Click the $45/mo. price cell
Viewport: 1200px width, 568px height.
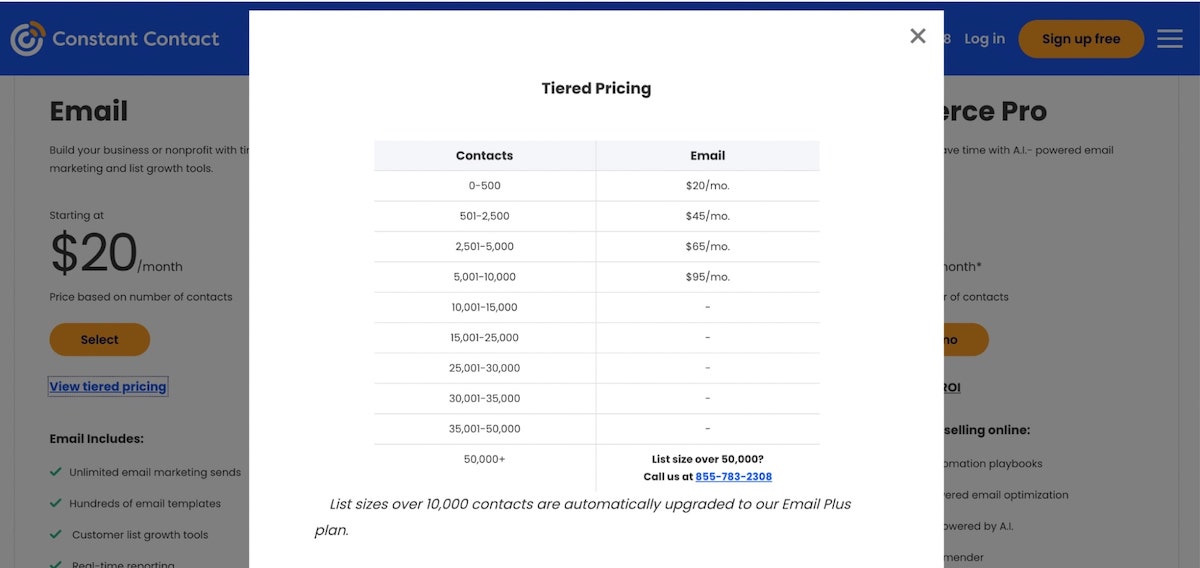[x=707, y=216]
